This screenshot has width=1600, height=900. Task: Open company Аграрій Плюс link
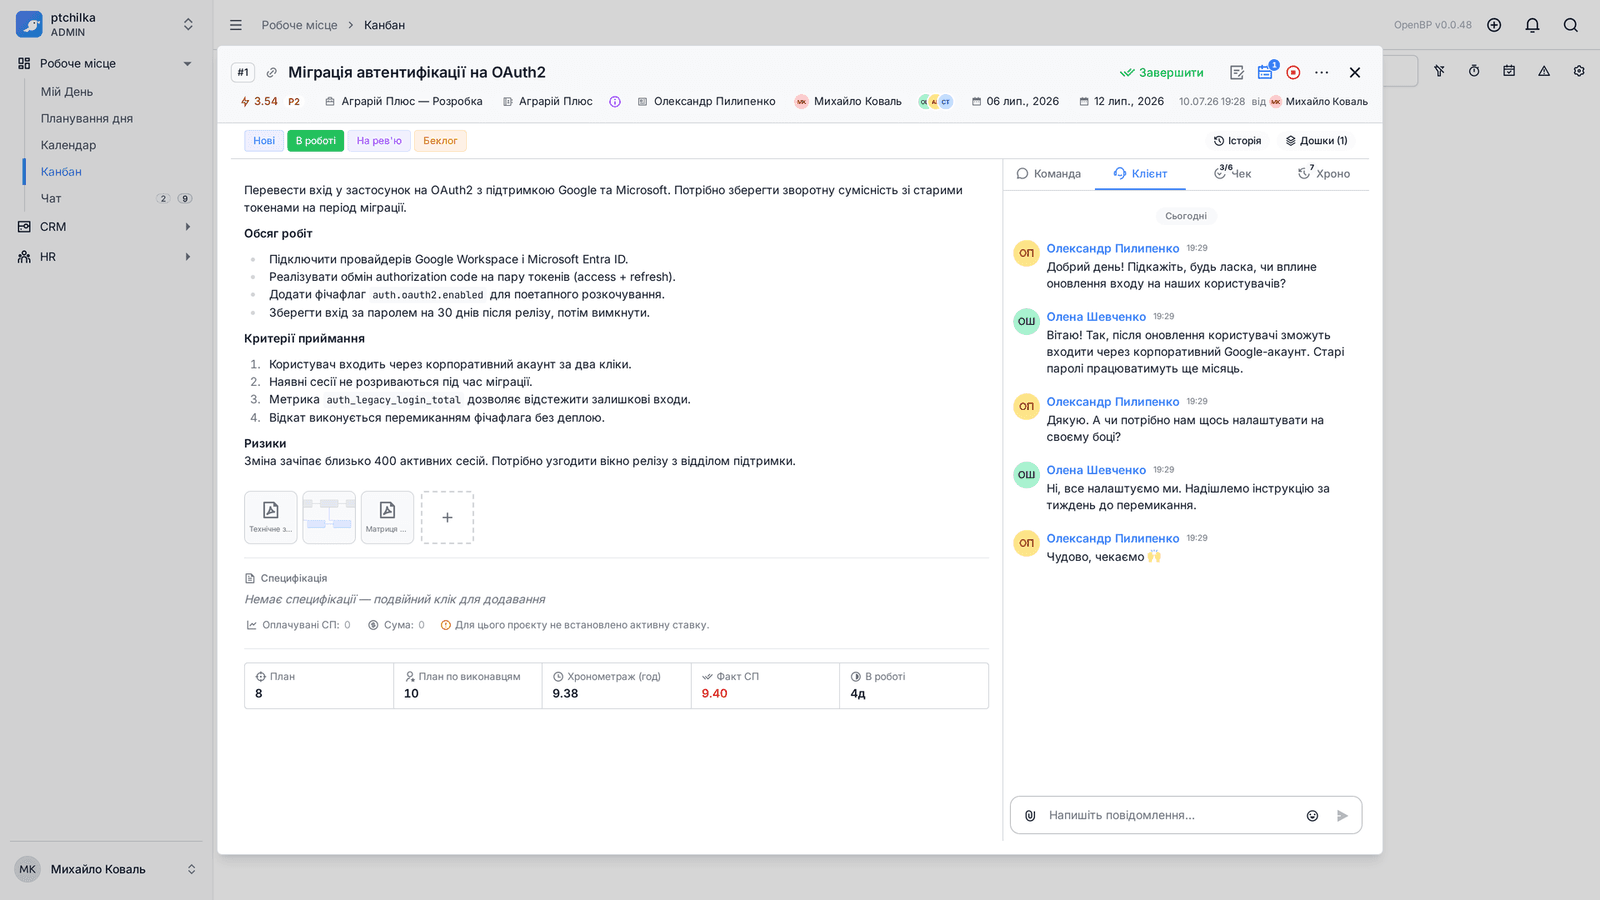pyautogui.click(x=547, y=102)
